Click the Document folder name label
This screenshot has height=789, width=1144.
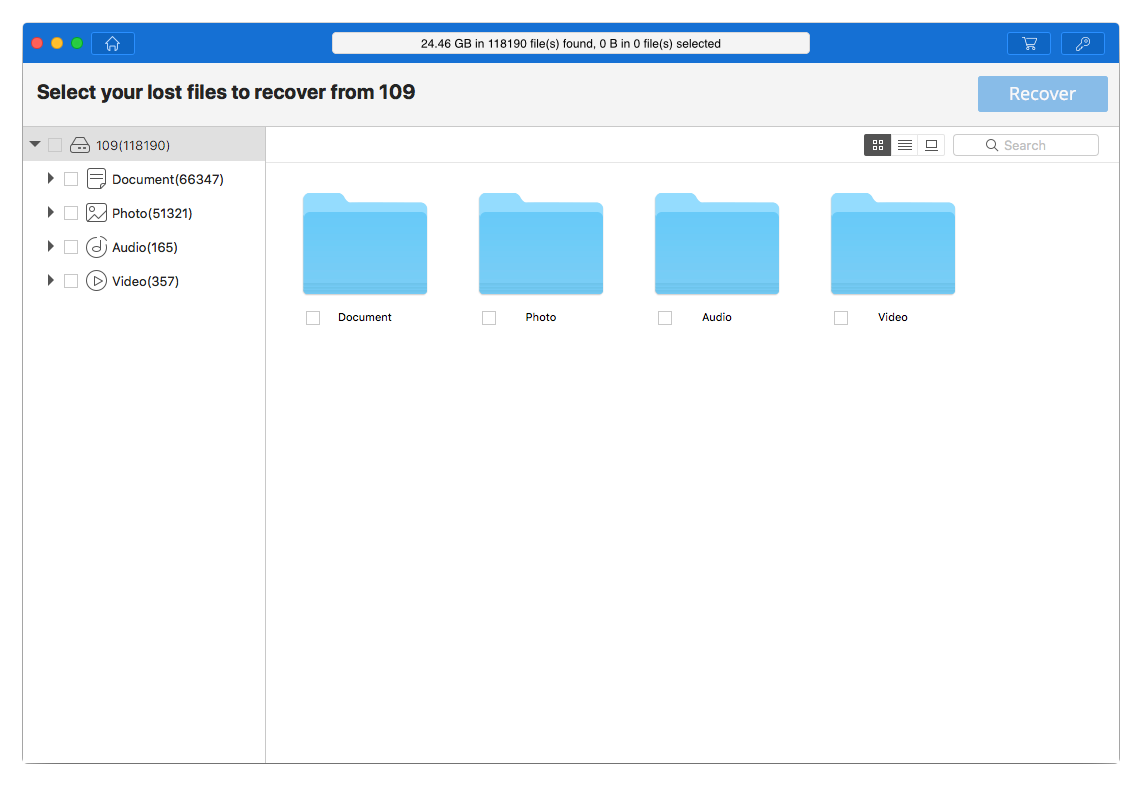pyautogui.click(x=365, y=317)
